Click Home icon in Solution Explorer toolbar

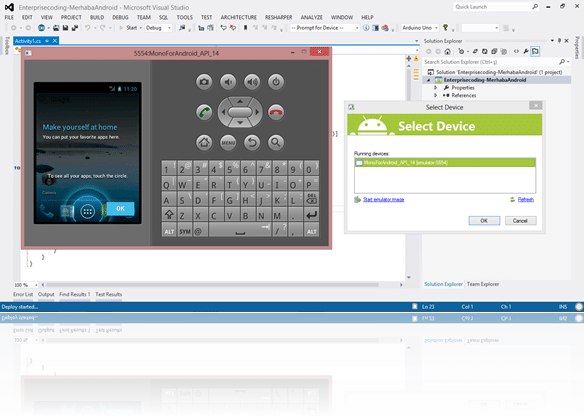coord(447,51)
